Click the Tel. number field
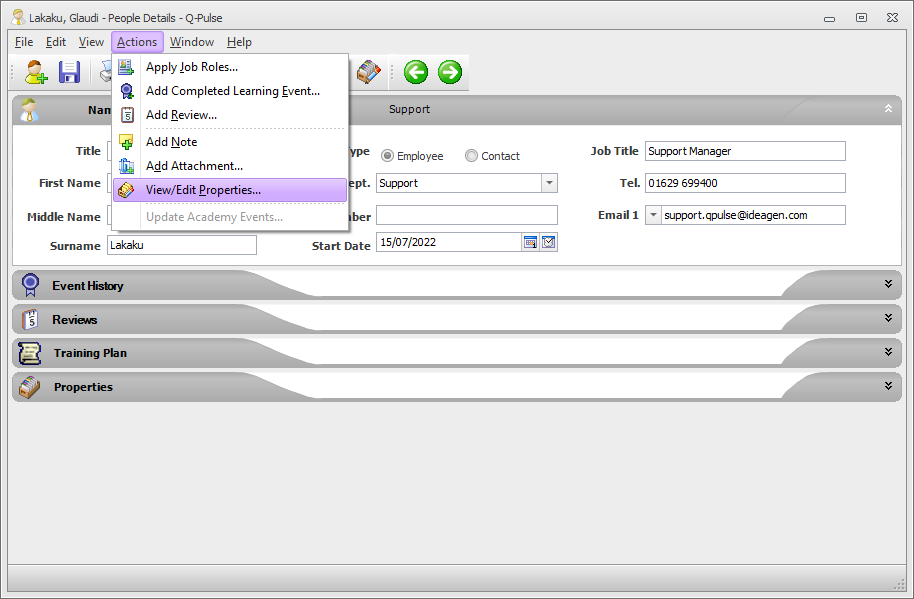 [745, 183]
